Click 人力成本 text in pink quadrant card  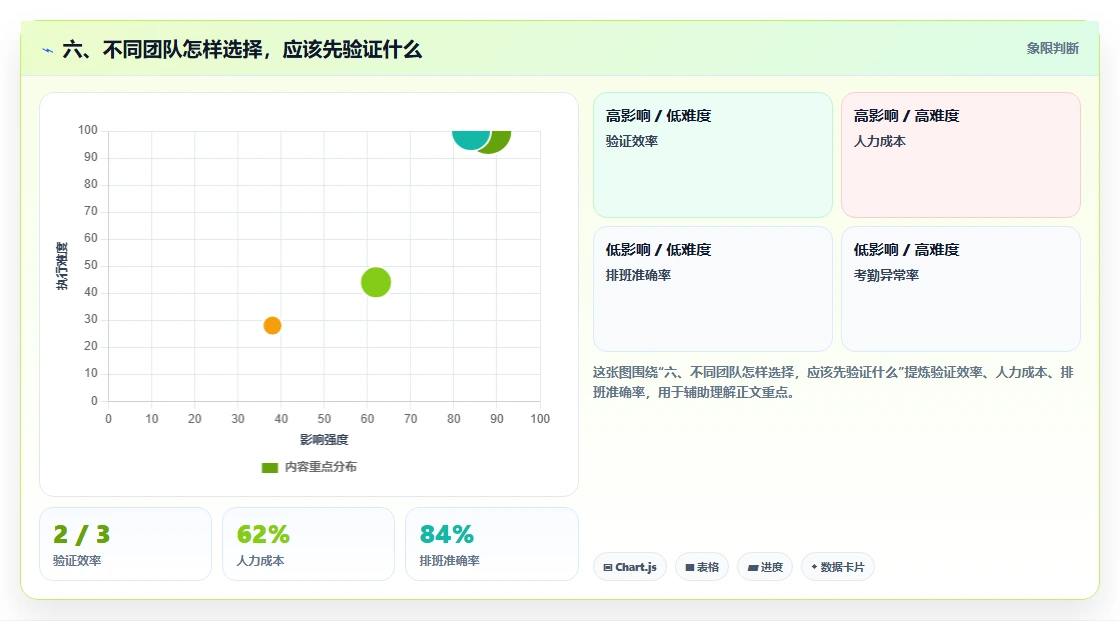pos(879,141)
